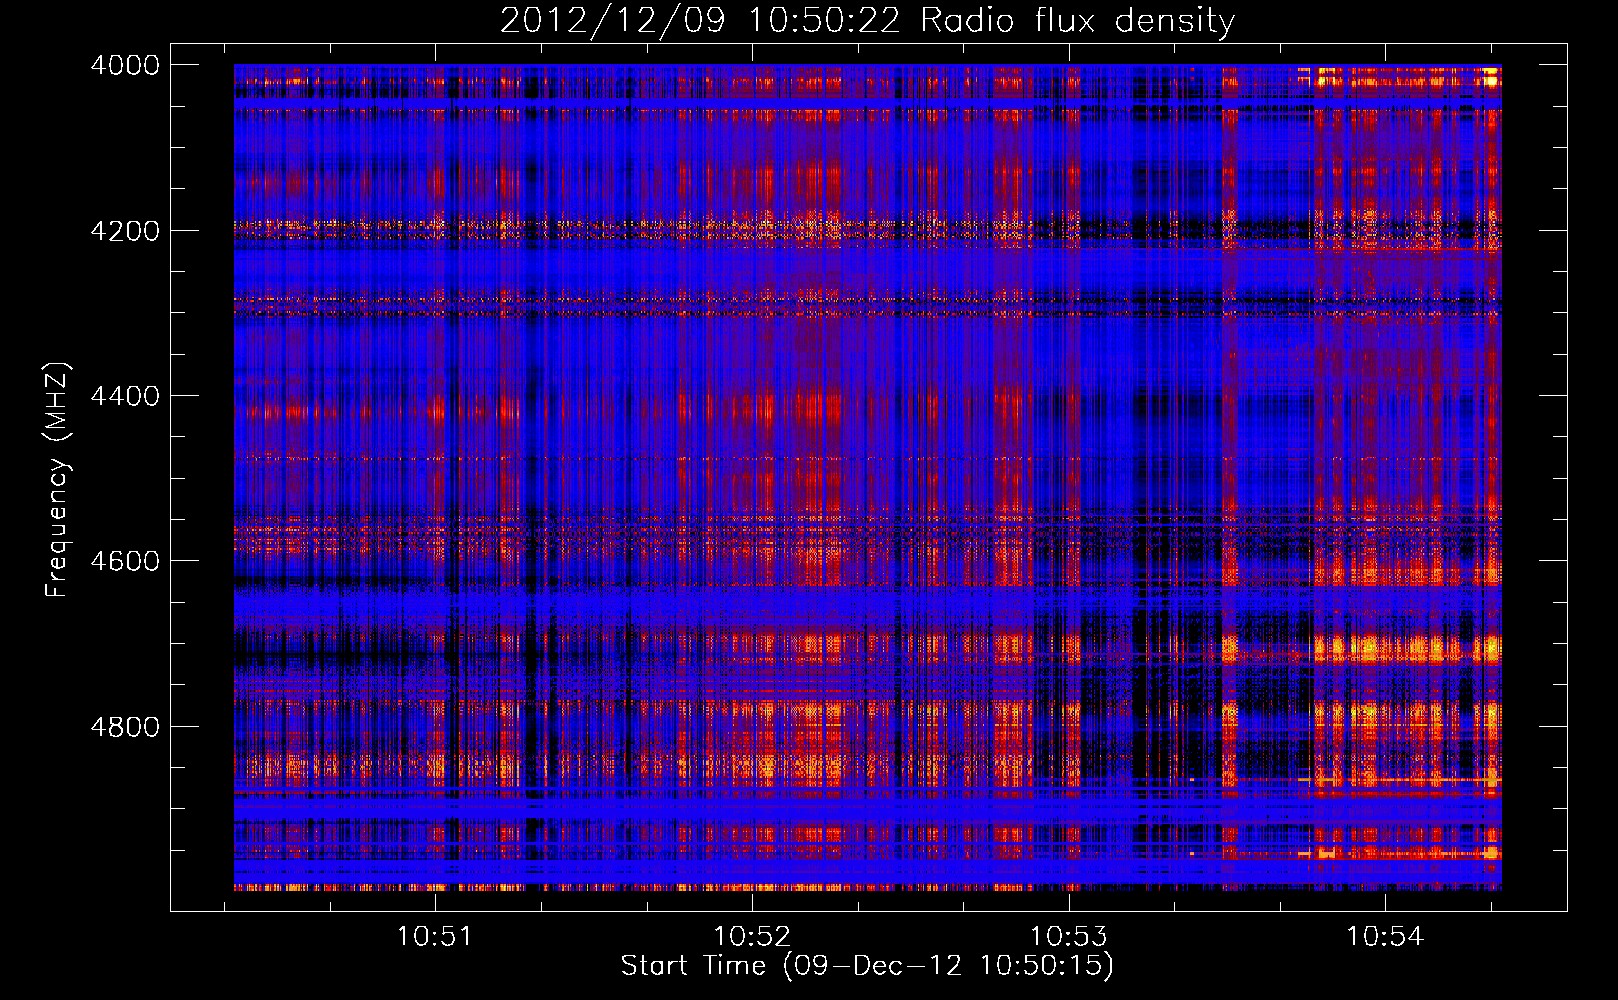Click the plot title '2012/12/09 10:50:22 Radio flux density'
This screenshot has width=1618, height=1000.
coord(867,21)
